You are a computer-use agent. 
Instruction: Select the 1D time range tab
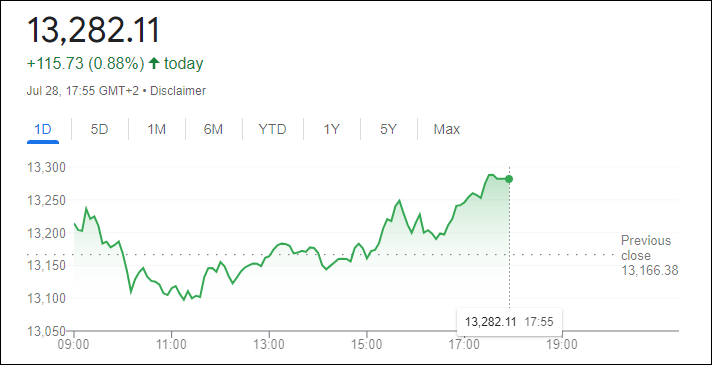(43, 130)
